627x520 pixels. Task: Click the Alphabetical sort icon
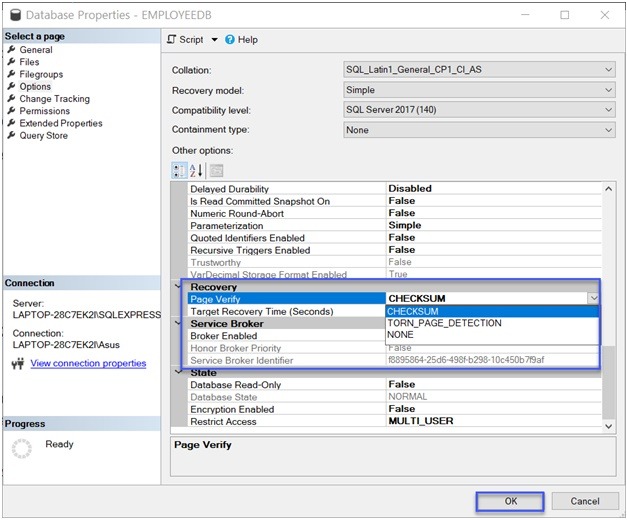pyautogui.click(x=196, y=171)
